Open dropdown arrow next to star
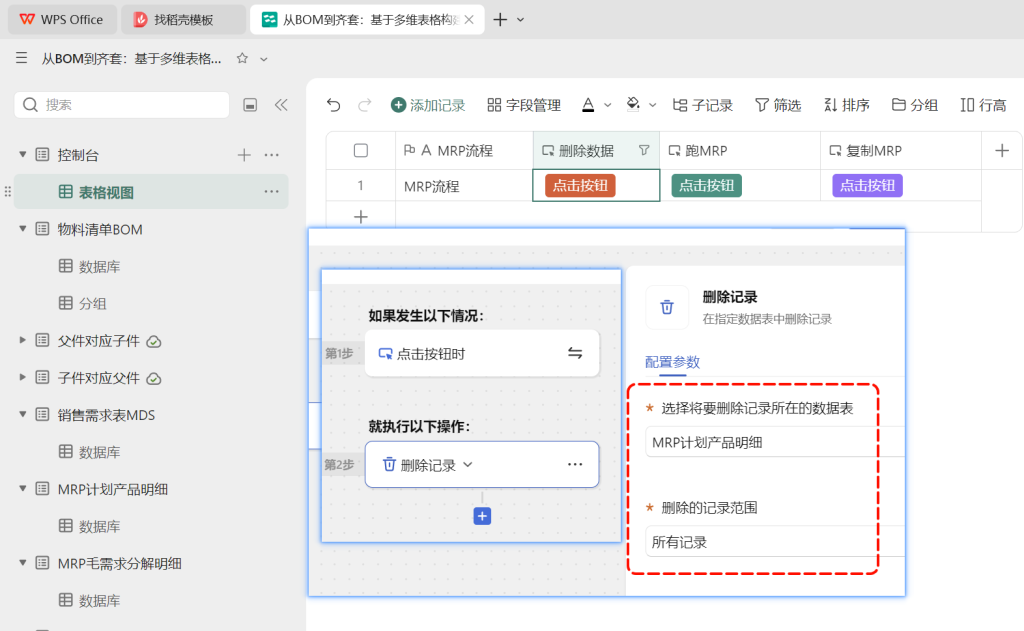Screen dimensions: 1024x631 click(x=264, y=59)
